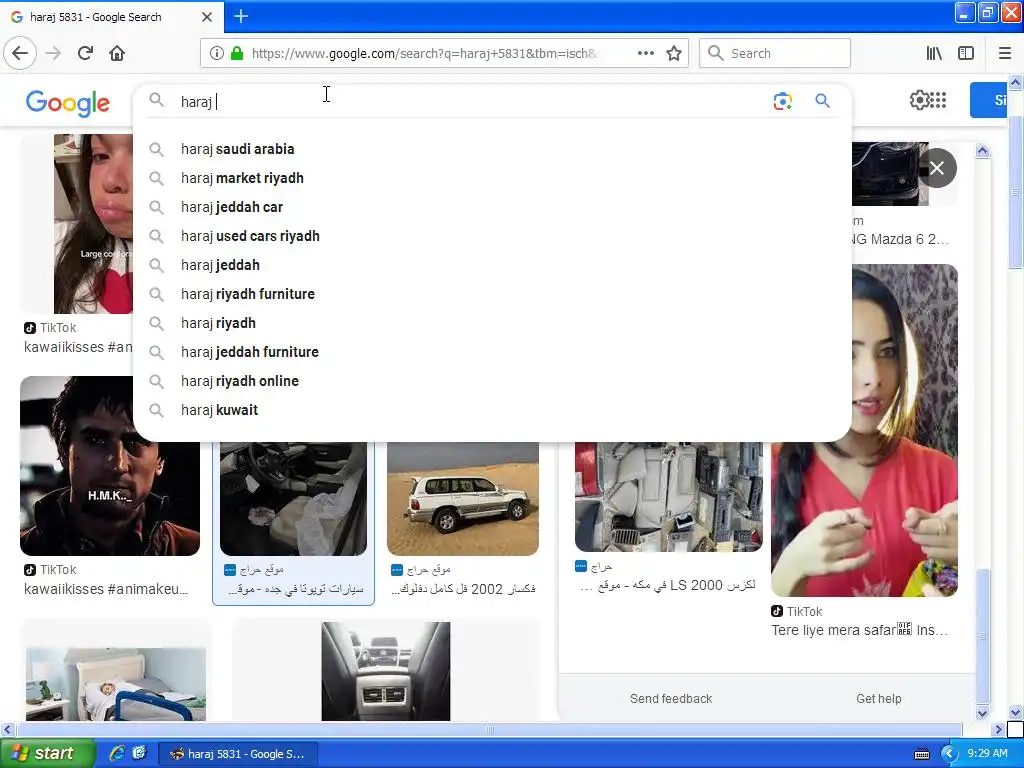Bookmark this page with the star icon
1024x768 pixels.
click(674, 53)
